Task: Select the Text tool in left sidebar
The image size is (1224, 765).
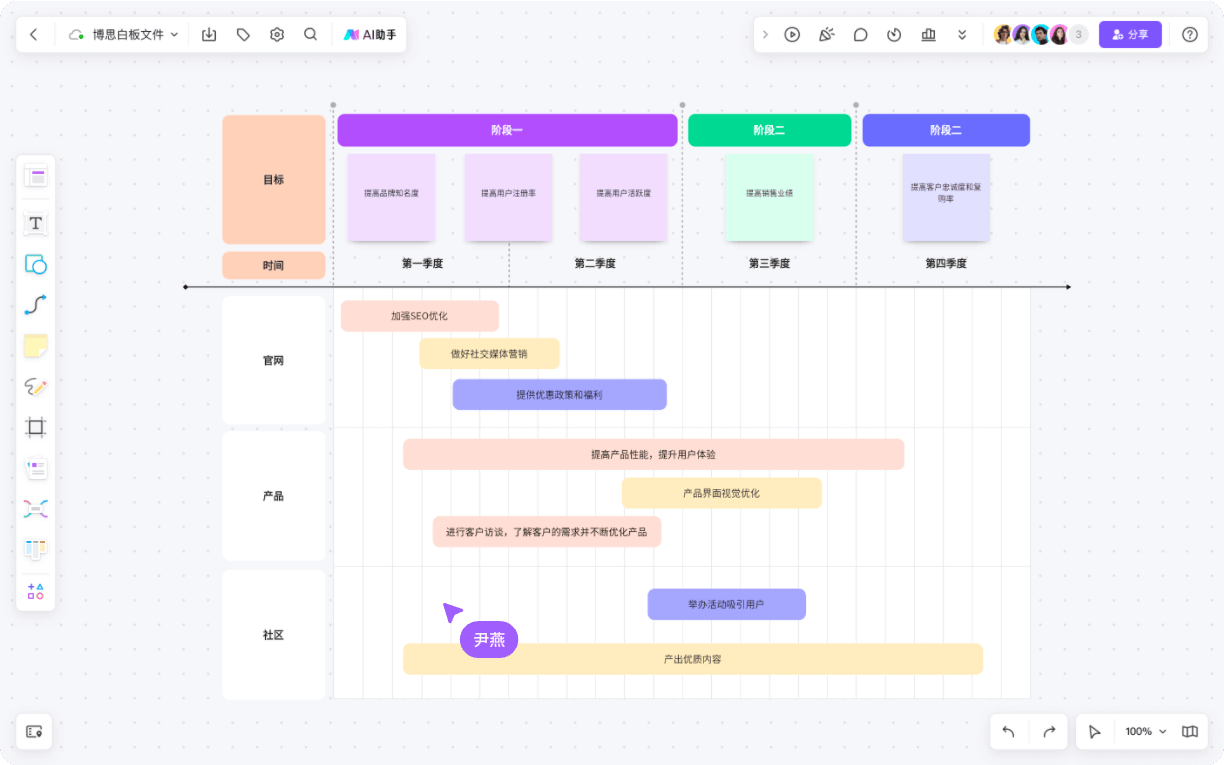Action: click(x=36, y=223)
